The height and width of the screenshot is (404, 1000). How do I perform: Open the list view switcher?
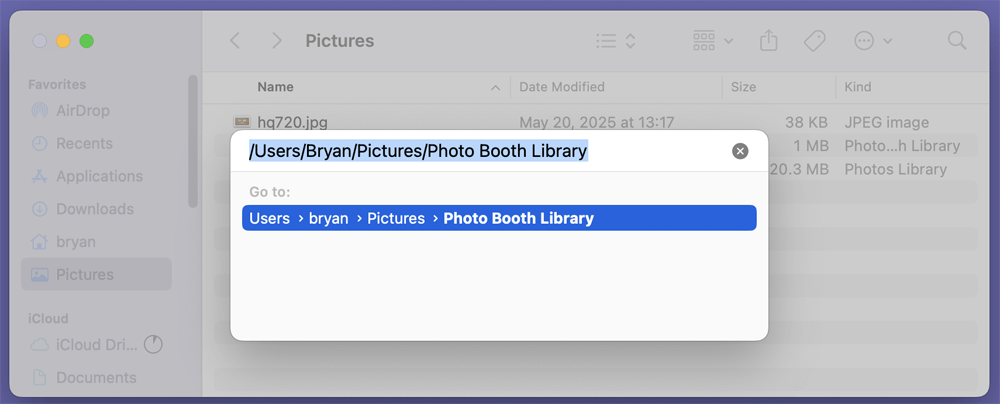[615, 41]
